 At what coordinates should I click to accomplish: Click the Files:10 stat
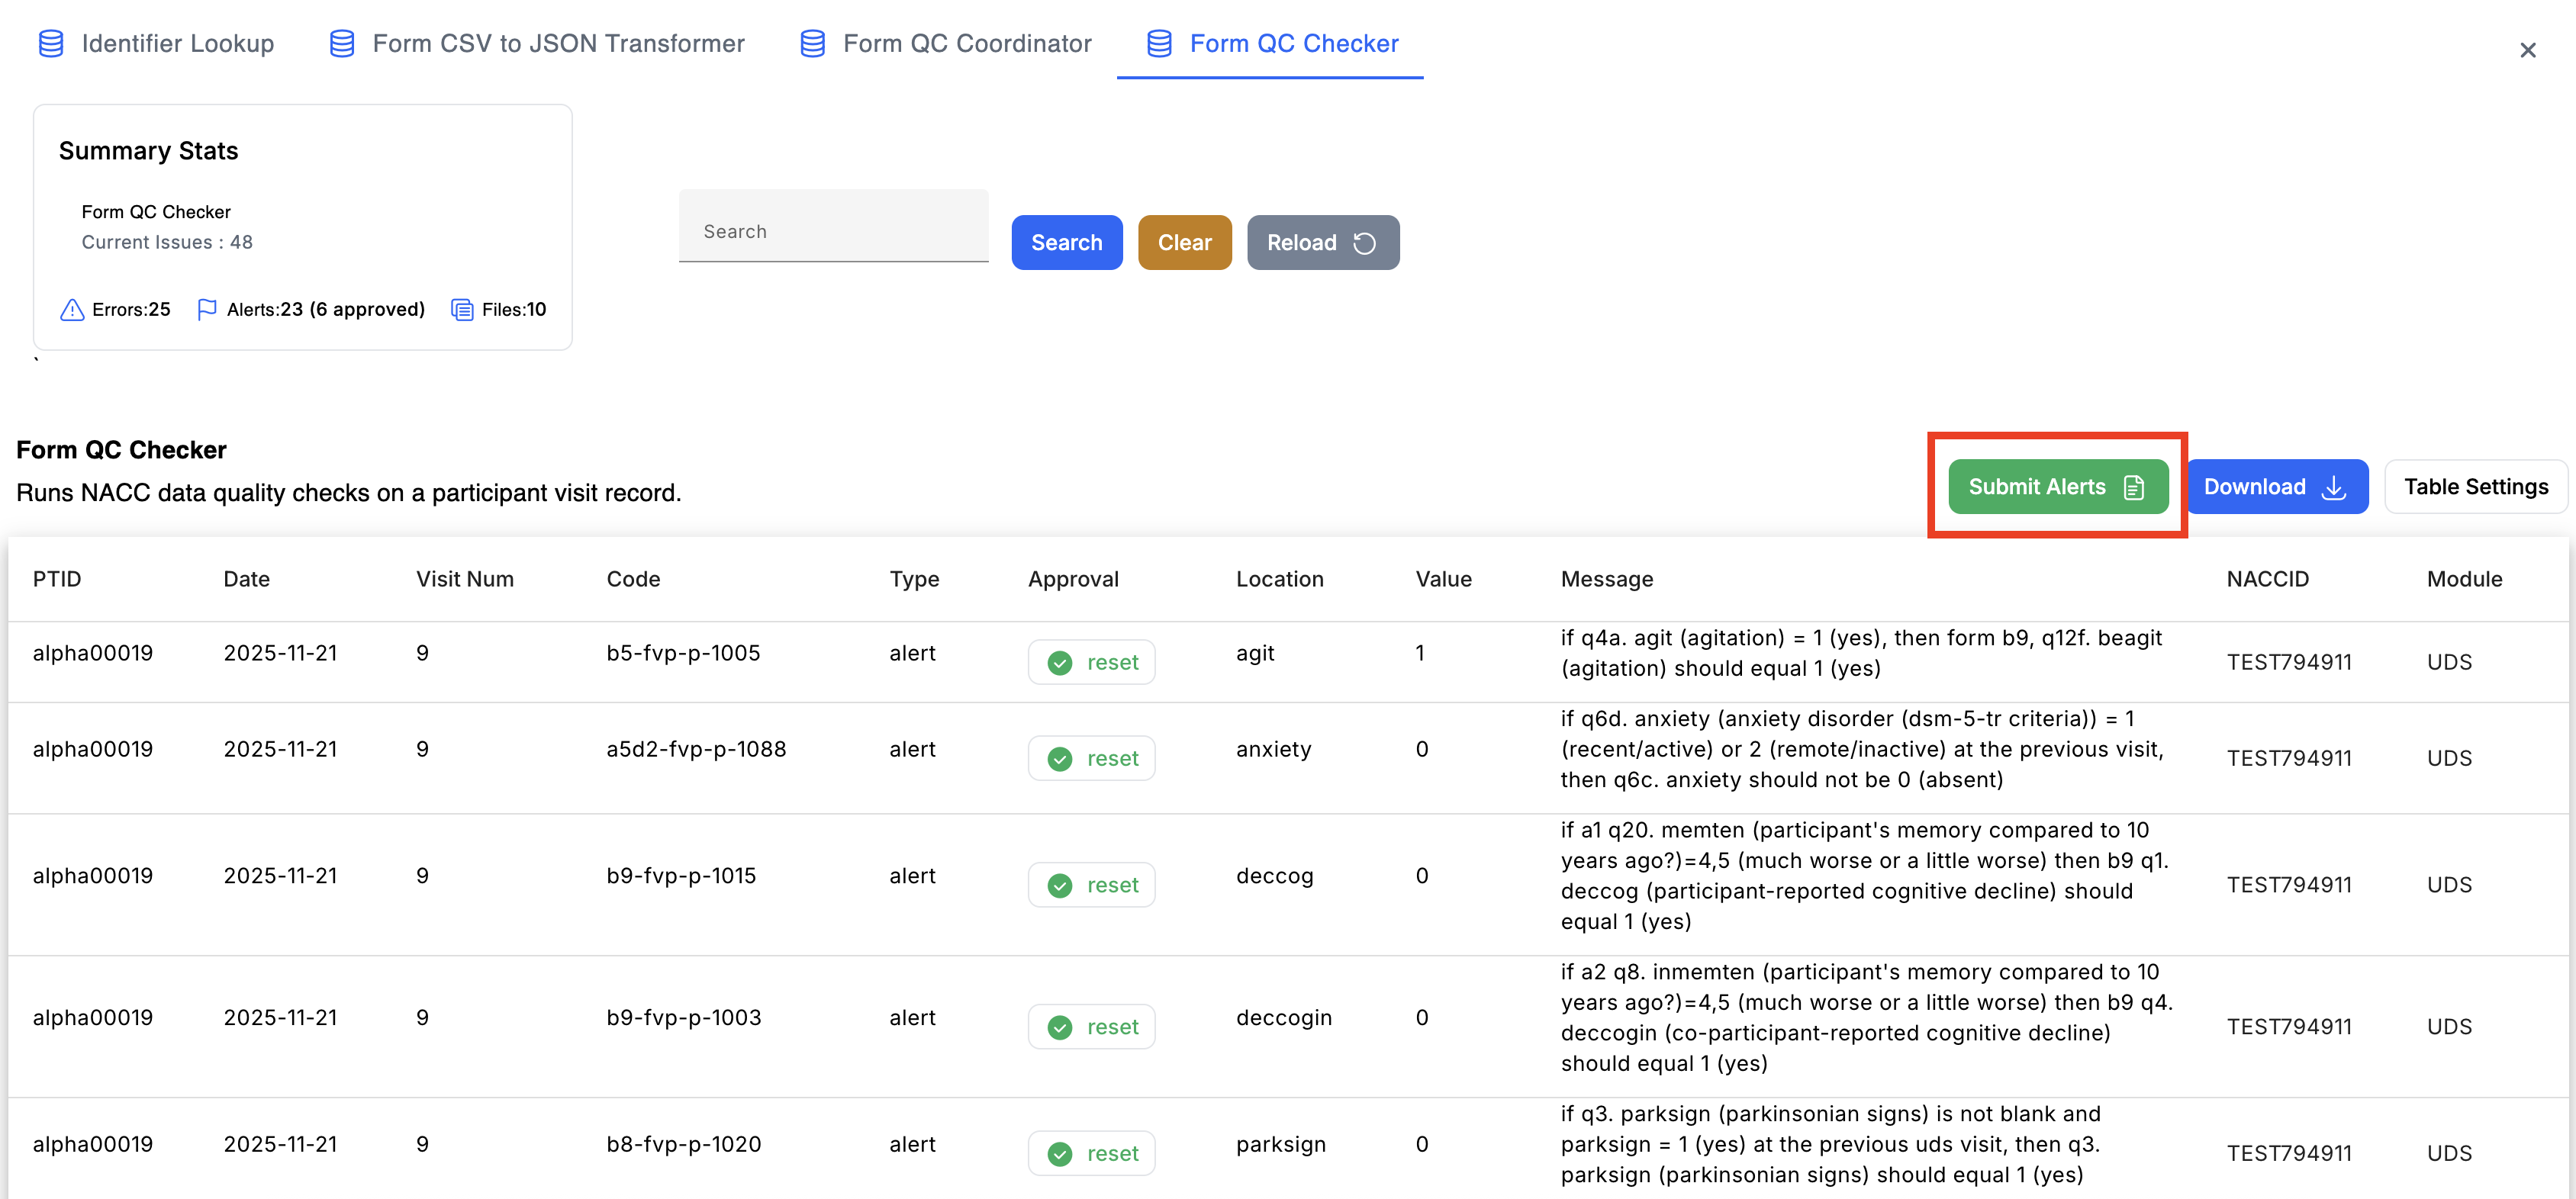[498, 310]
